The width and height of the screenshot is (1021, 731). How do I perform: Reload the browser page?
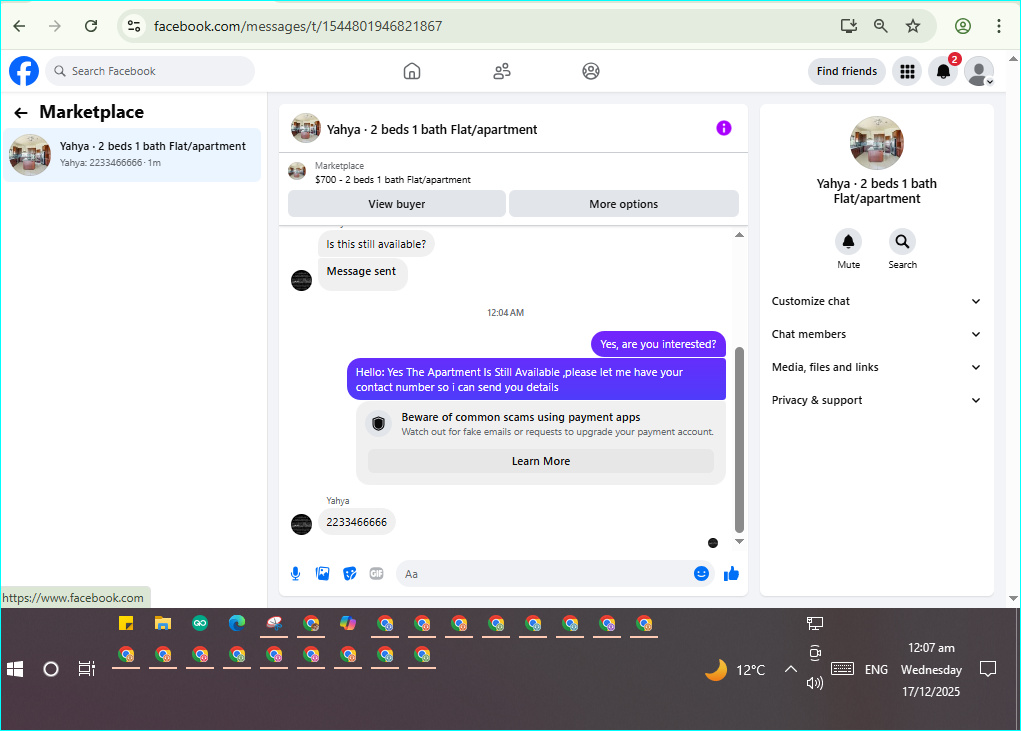coord(91,26)
